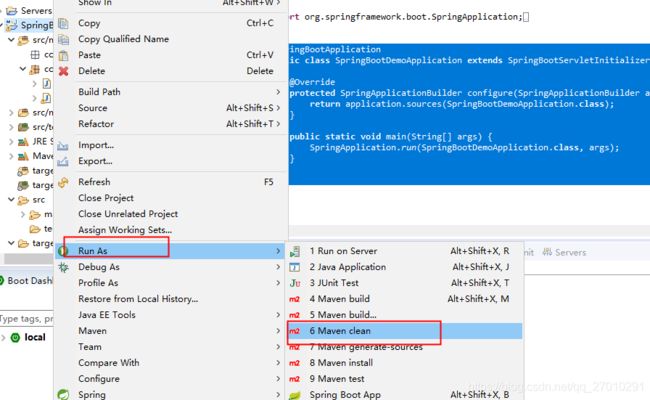650x400 pixels.
Task: Click the Export icon
Action: click(x=63, y=161)
